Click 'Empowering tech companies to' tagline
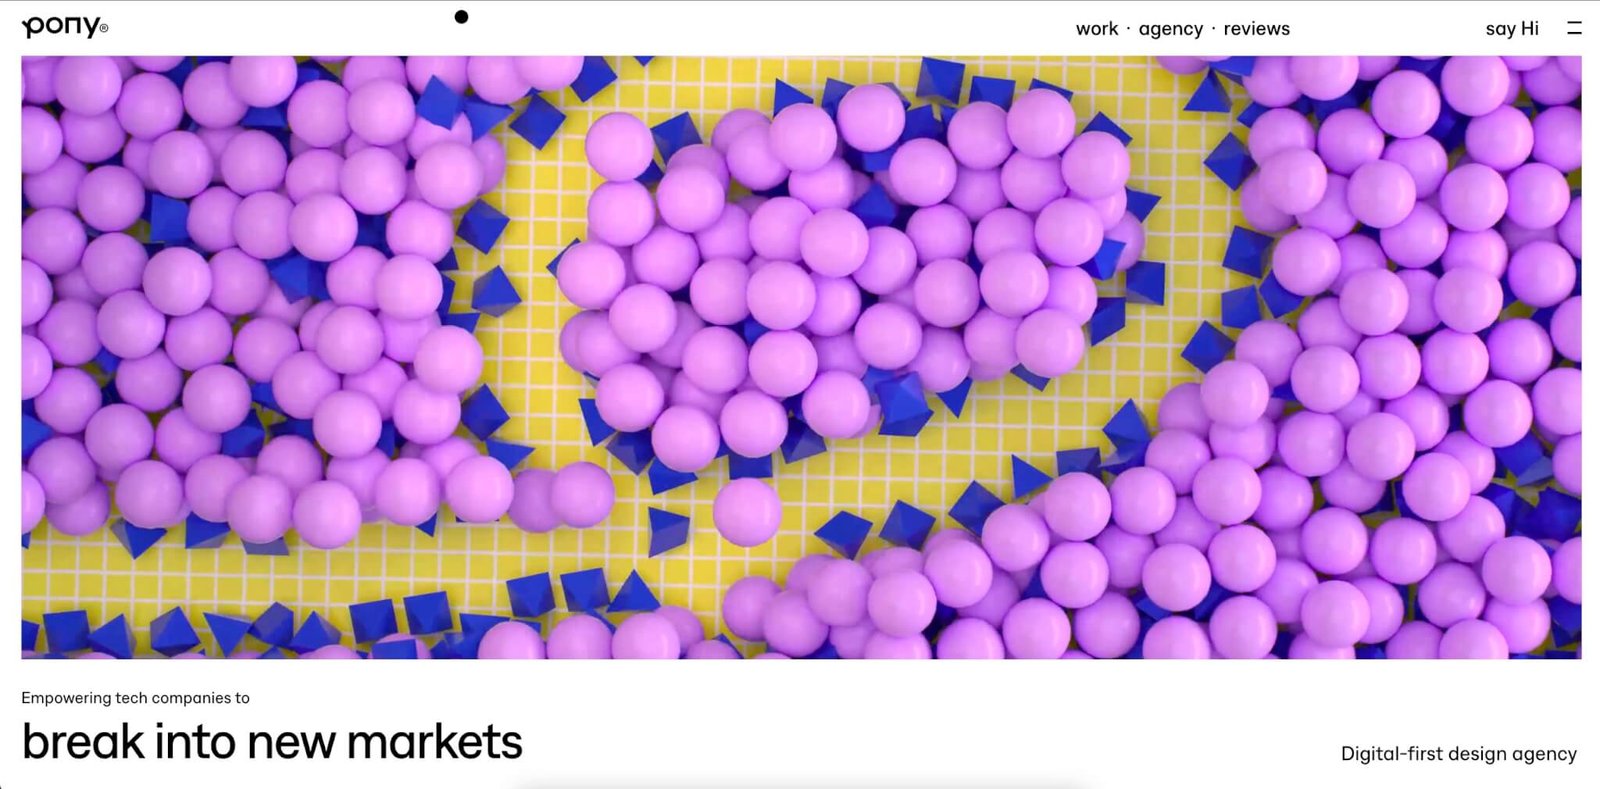The height and width of the screenshot is (789, 1600). coord(135,698)
